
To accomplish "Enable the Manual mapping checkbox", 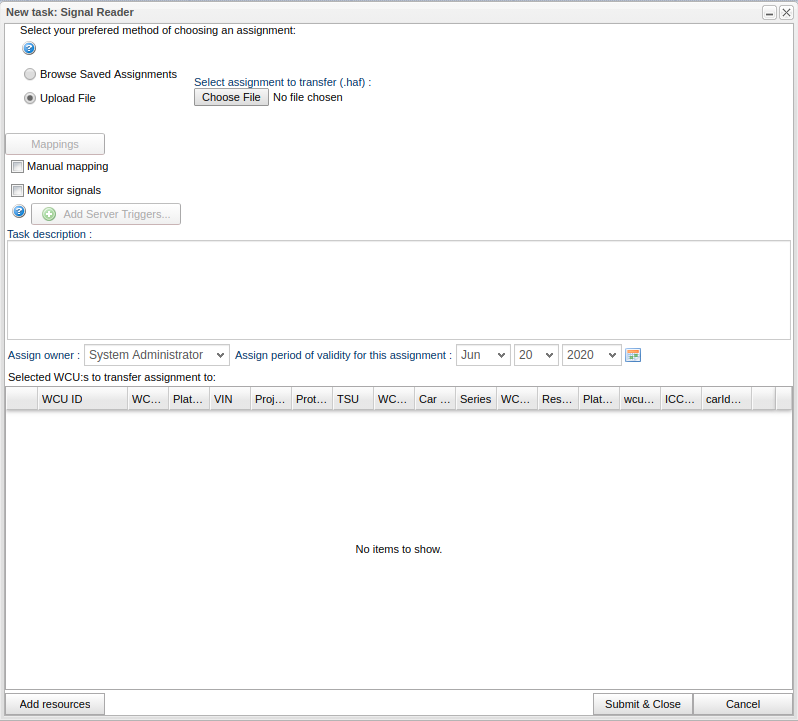I will pos(17,166).
